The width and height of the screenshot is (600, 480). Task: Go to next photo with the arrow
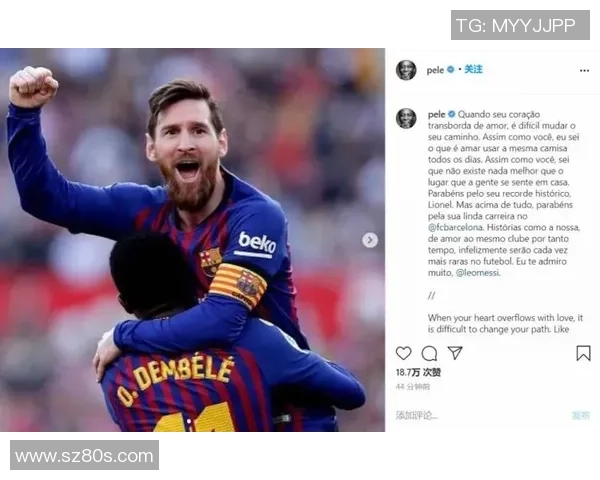point(370,240)
